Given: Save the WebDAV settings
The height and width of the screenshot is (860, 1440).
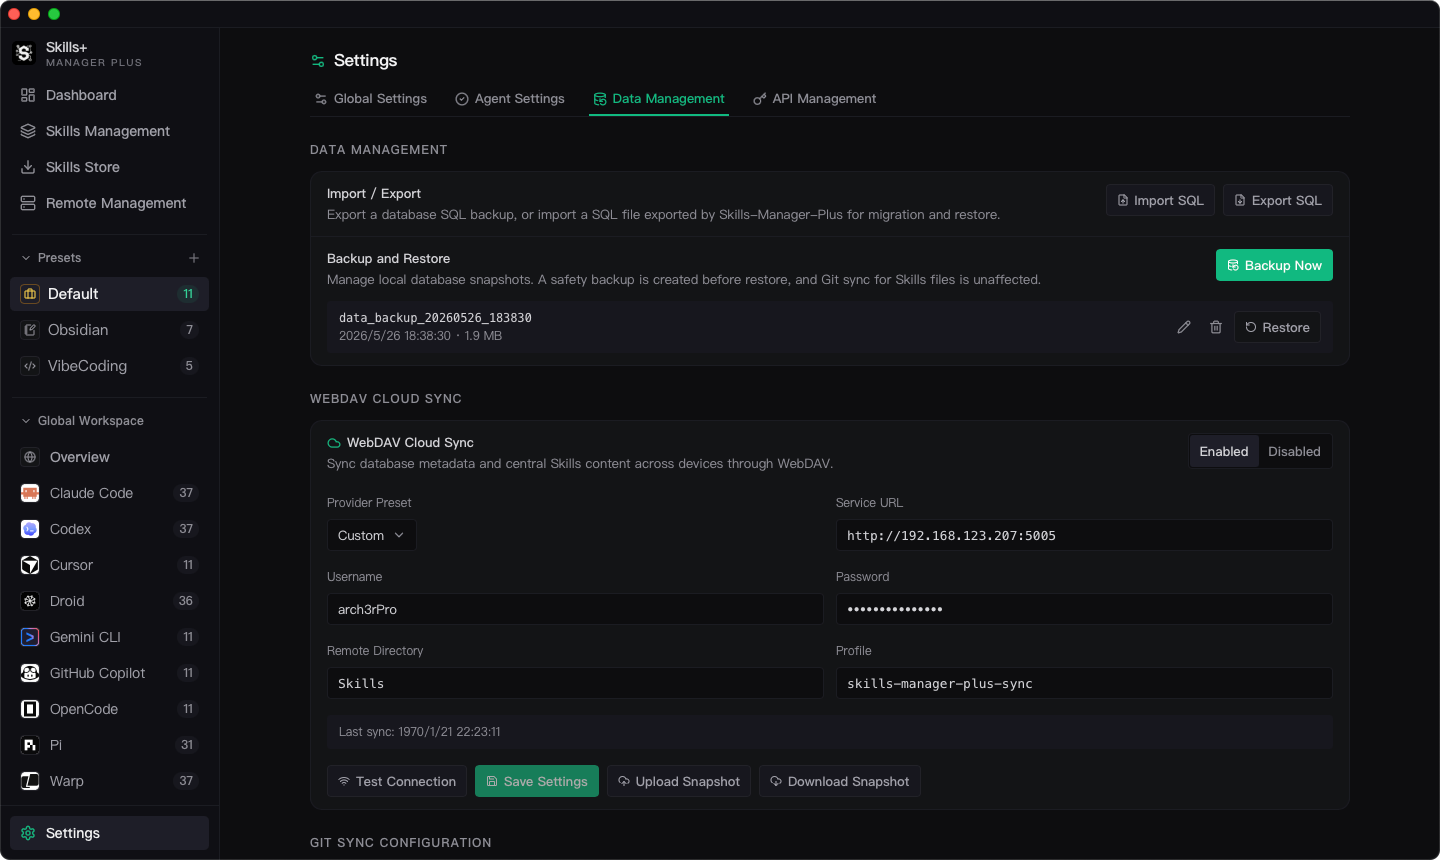Looking at the screenshot, I should tap(537, 781).
